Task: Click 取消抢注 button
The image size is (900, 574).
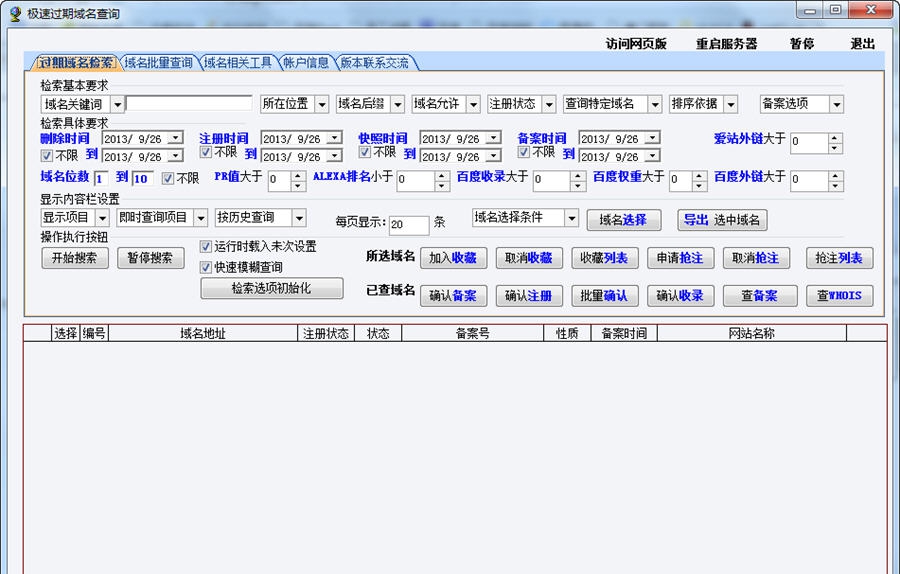Action: click(x=756, y=258)
